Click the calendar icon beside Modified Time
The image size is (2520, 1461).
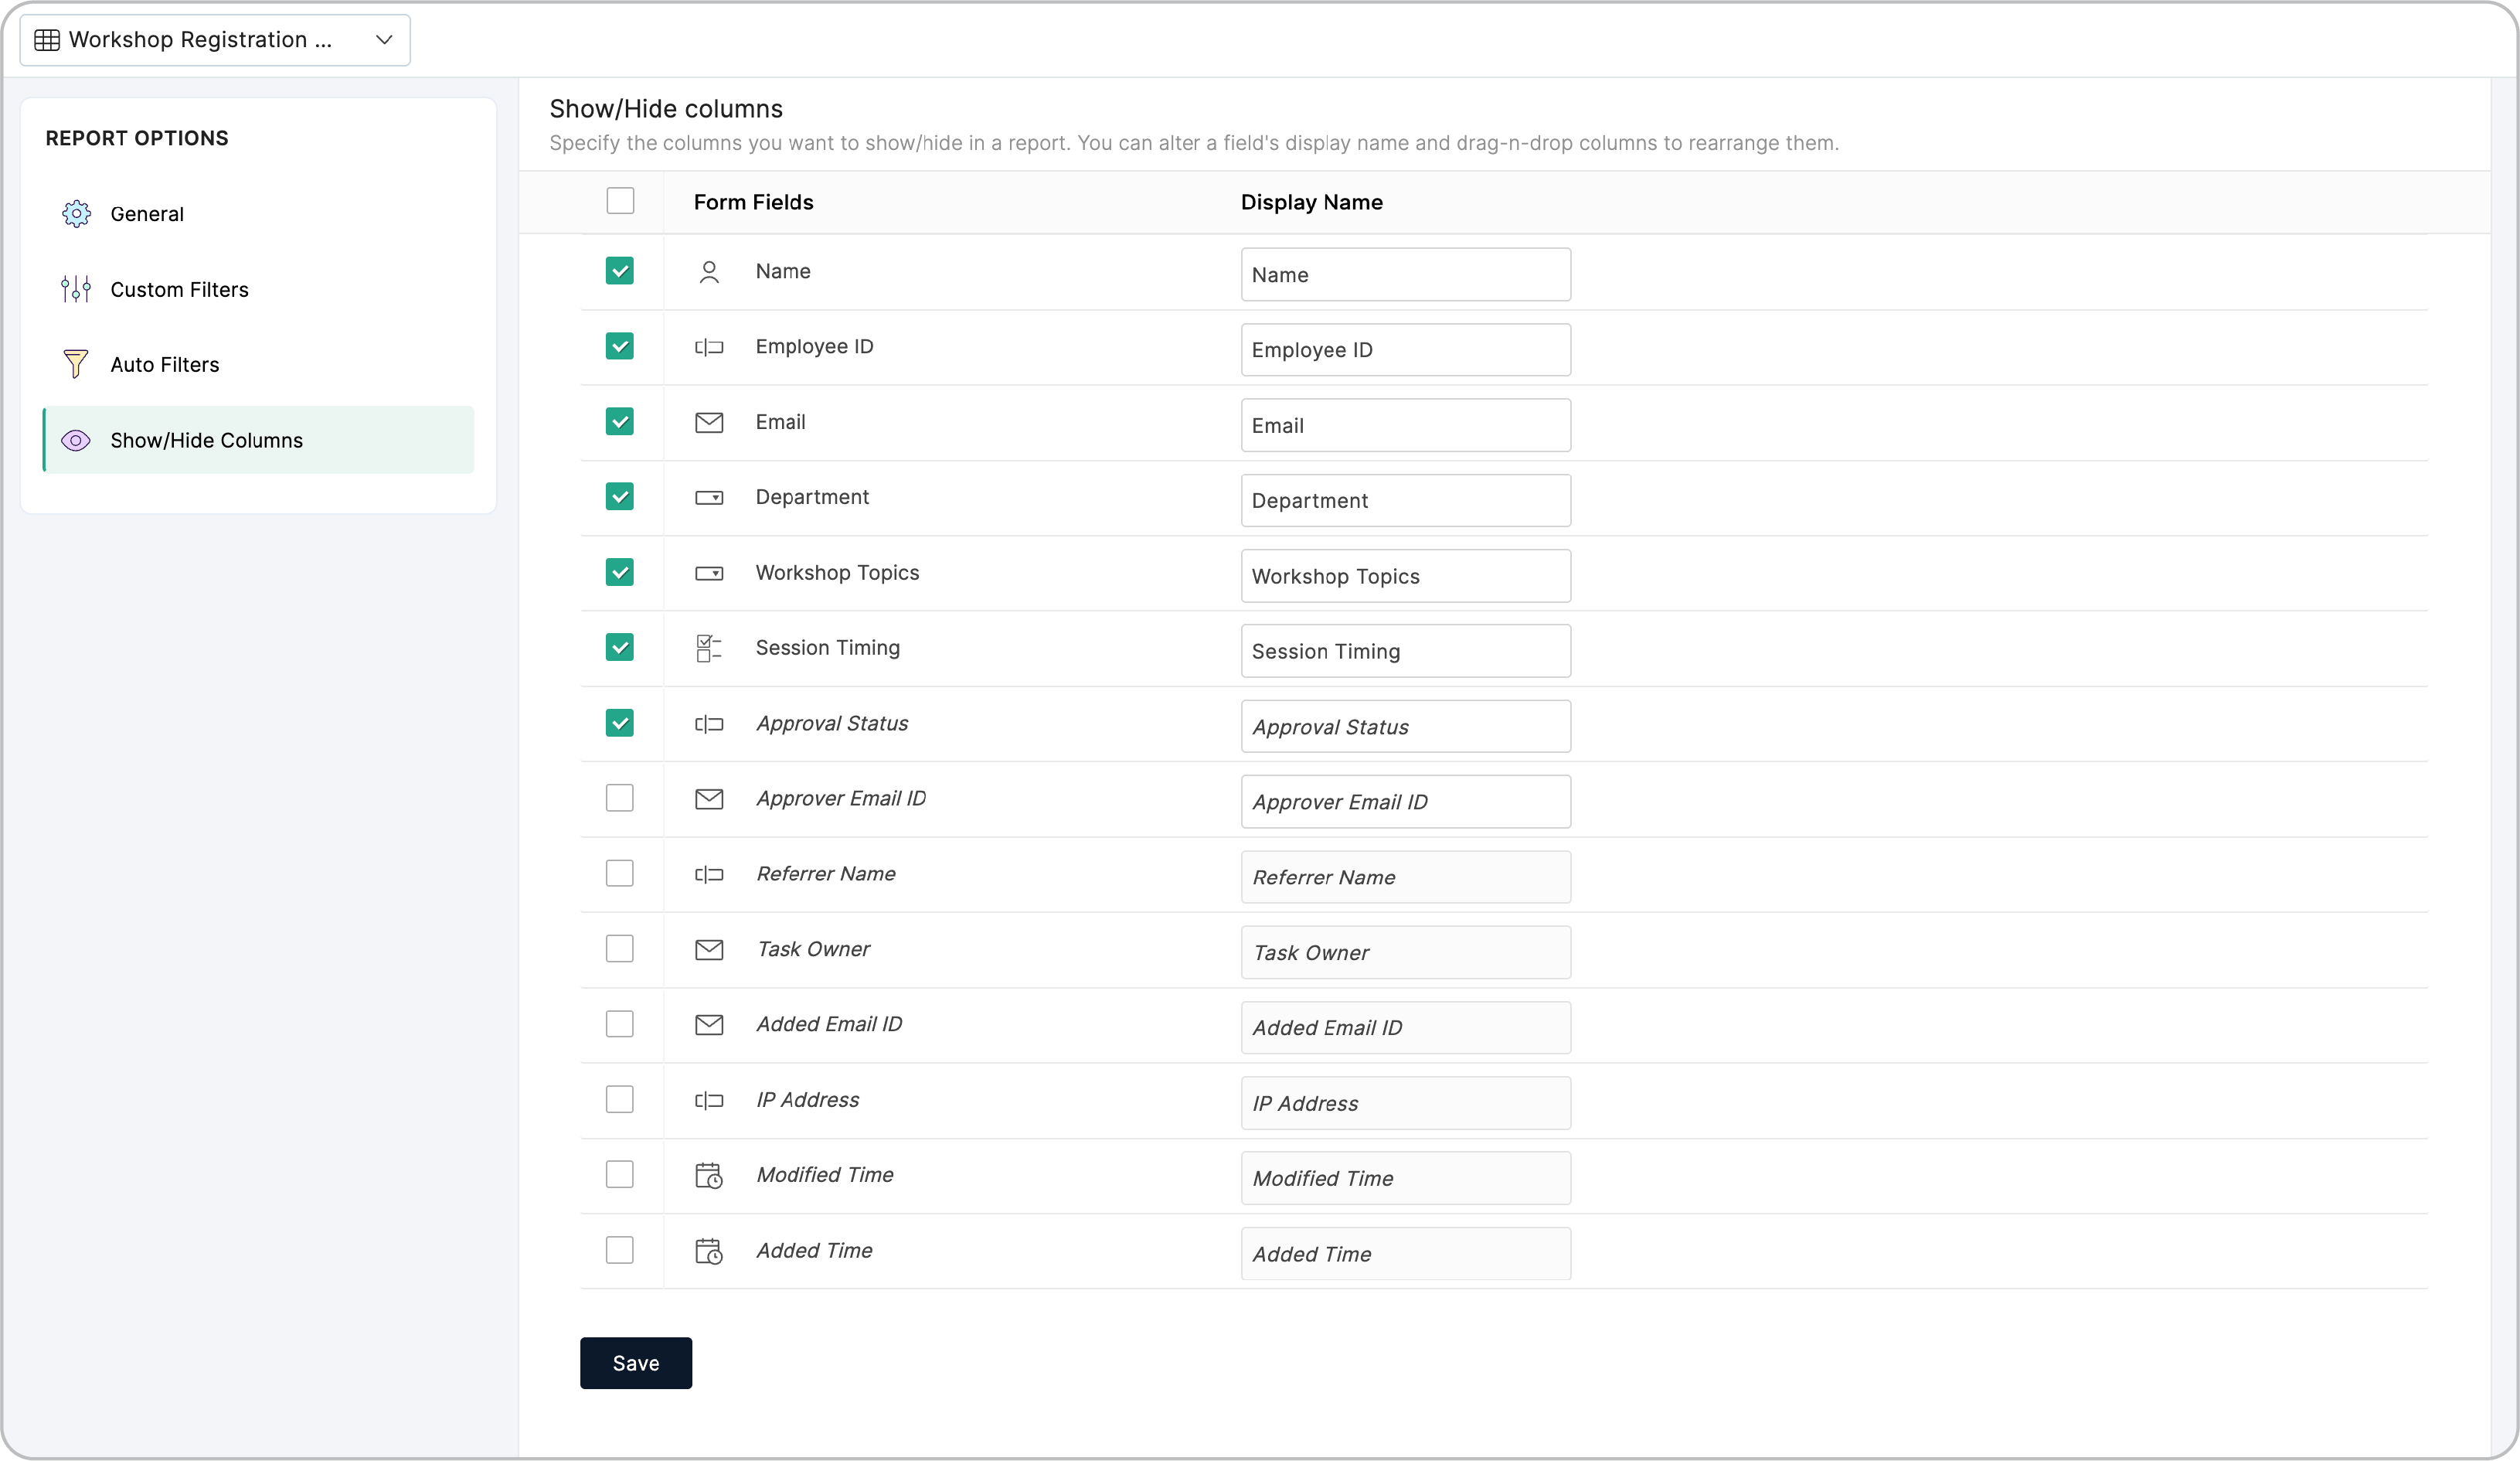[x=710, y=1175]
